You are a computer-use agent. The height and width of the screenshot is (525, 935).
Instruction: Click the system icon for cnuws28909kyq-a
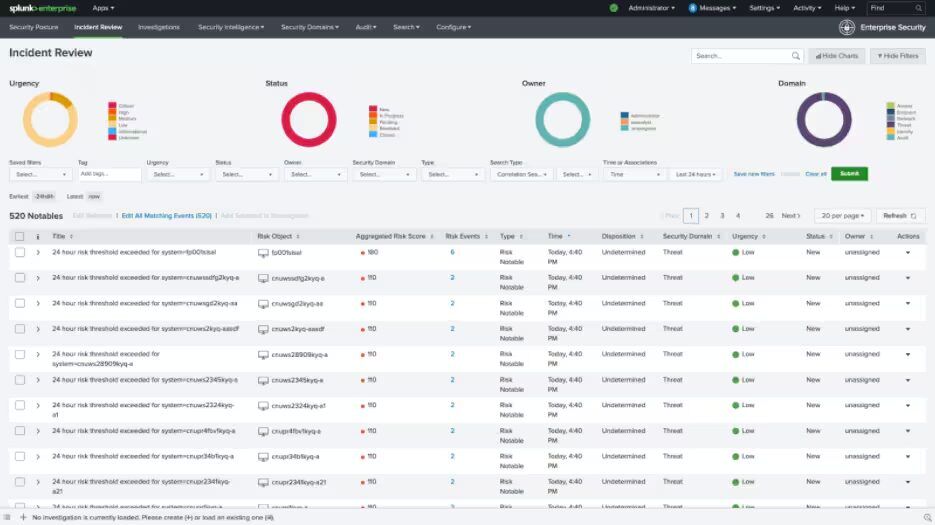(263, 355)
